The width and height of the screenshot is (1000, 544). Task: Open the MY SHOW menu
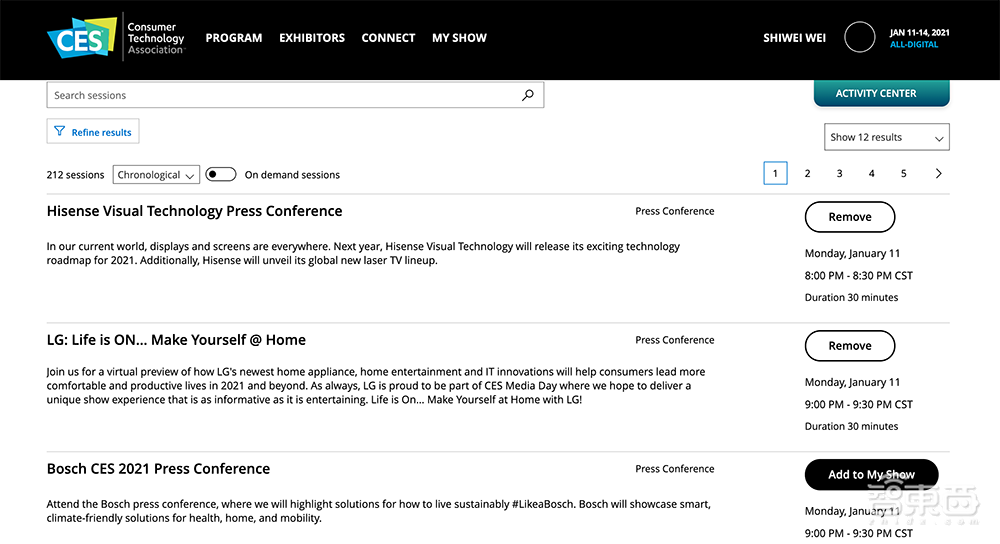coord(459,38)
